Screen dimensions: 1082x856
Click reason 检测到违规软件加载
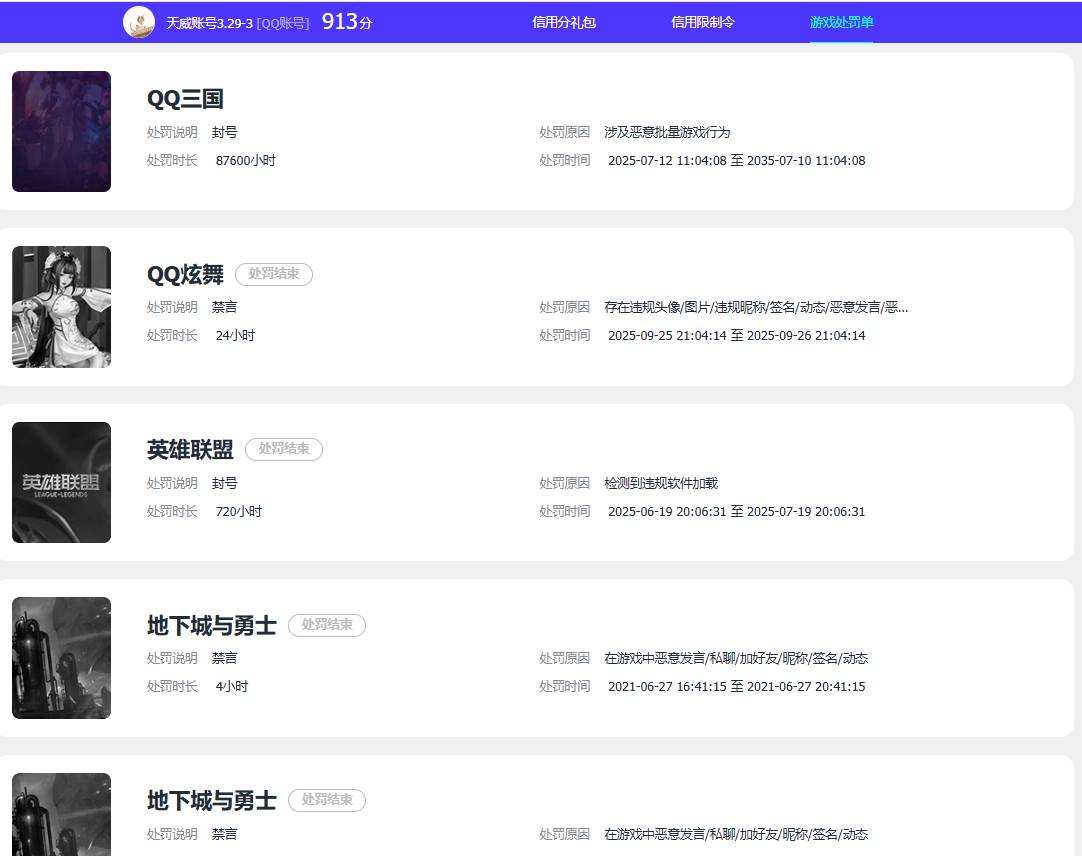(x=661, y=483)
